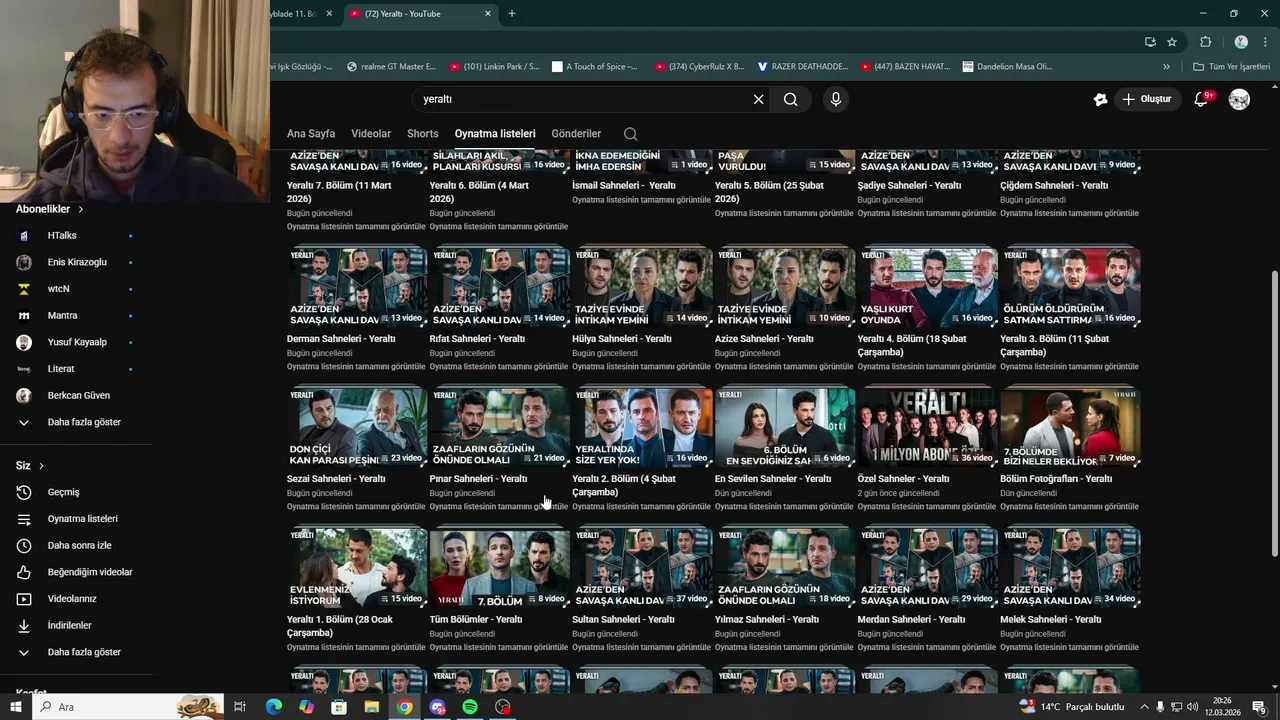Search within channel magnifier icon
This screenshot has width=1280, height=720.
[x=630, y=134]
